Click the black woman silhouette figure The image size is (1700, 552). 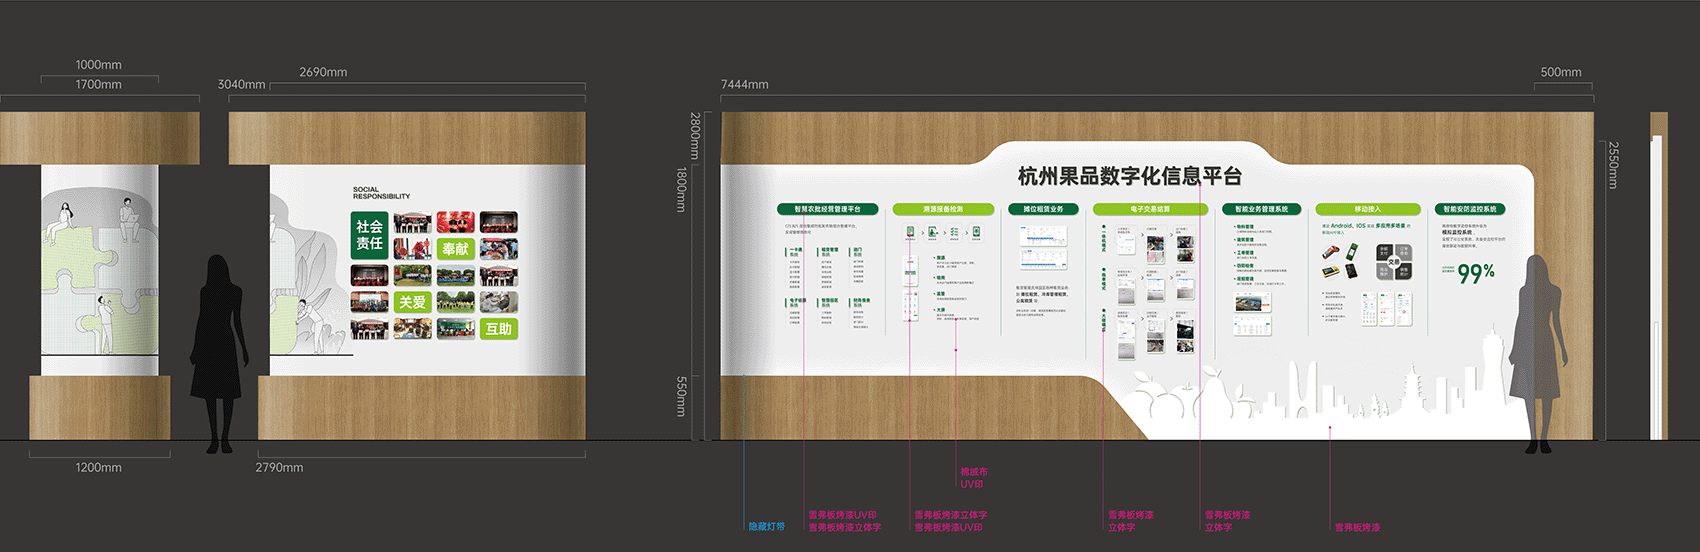click(x=222, y=350)
